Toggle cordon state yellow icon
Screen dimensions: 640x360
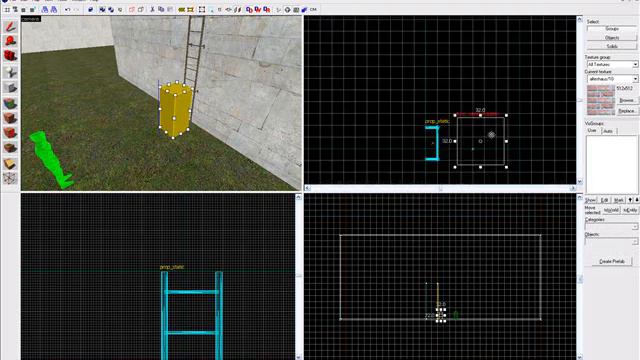(182, 9)
